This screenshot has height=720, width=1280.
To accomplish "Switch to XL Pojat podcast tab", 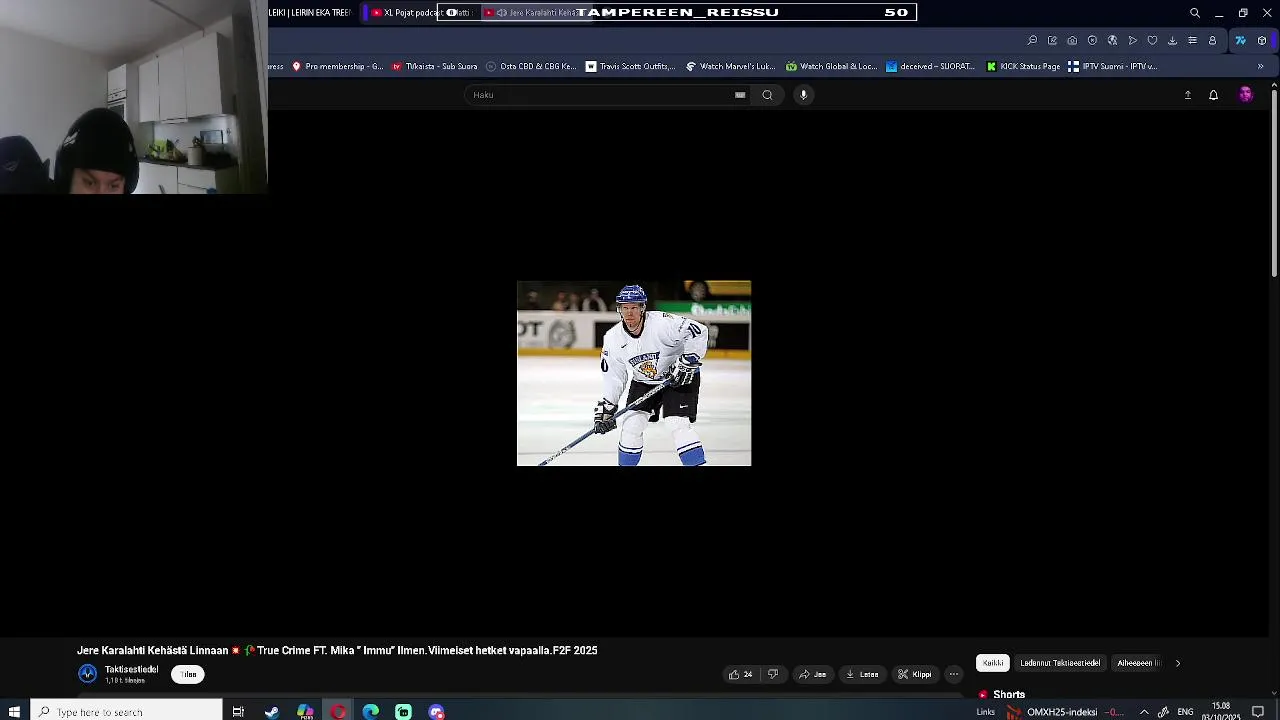I will click(x=420, y=13).
